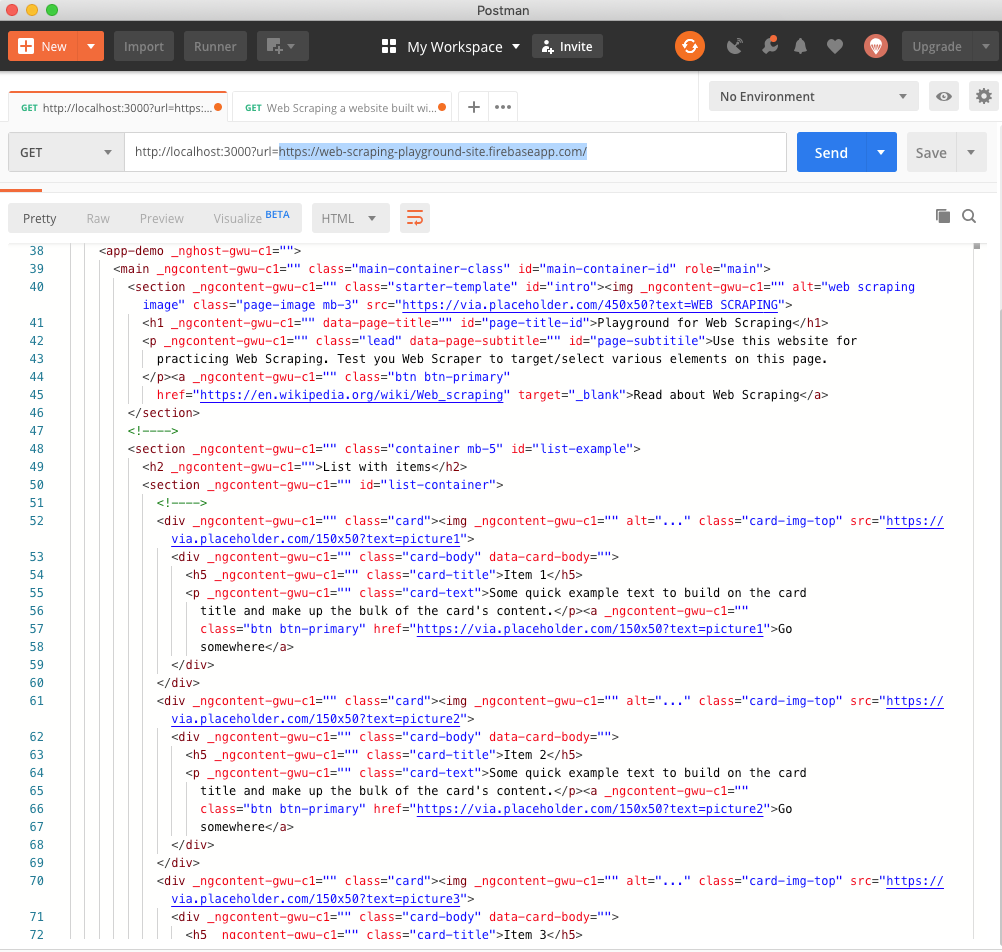Open the Capture requests satellite icon
Screen dimensions: 1002x952
pyautogui.click(x=734, y=46)
